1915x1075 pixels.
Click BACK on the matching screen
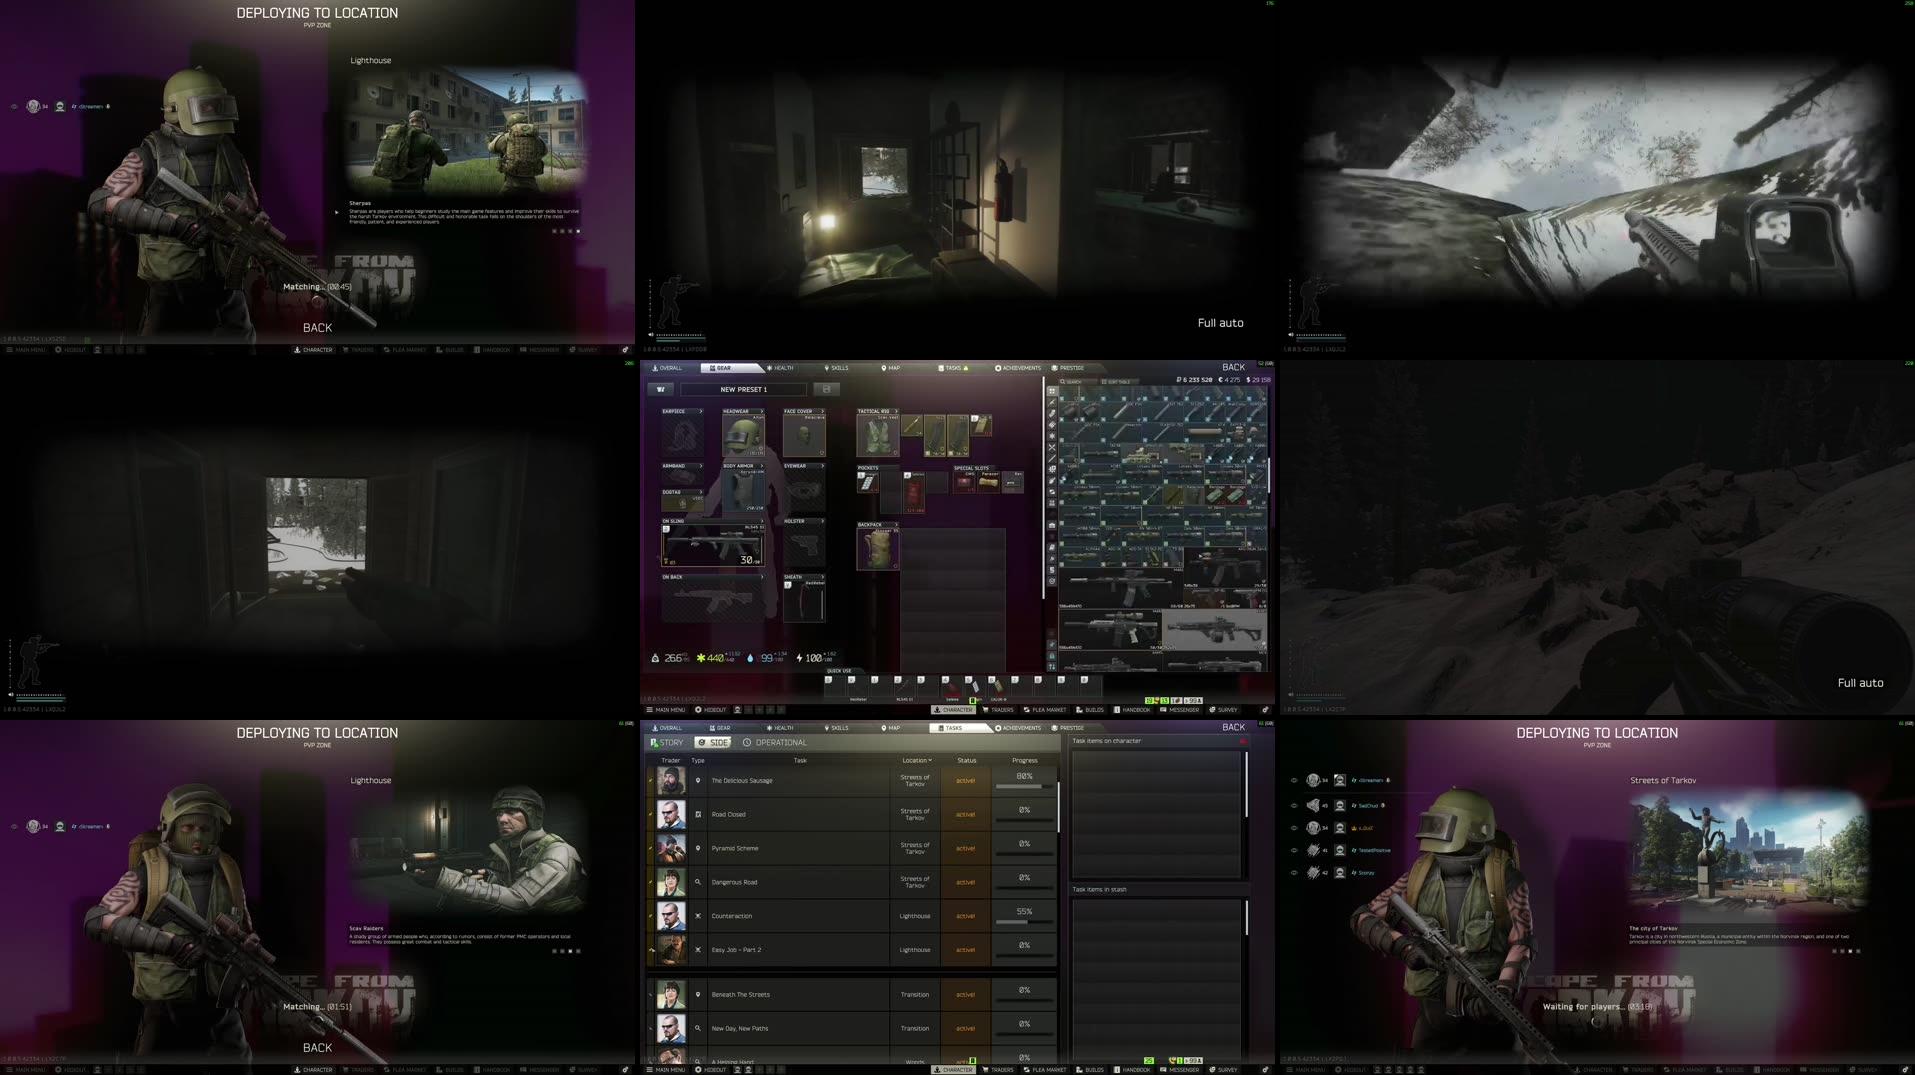[317, 327]
